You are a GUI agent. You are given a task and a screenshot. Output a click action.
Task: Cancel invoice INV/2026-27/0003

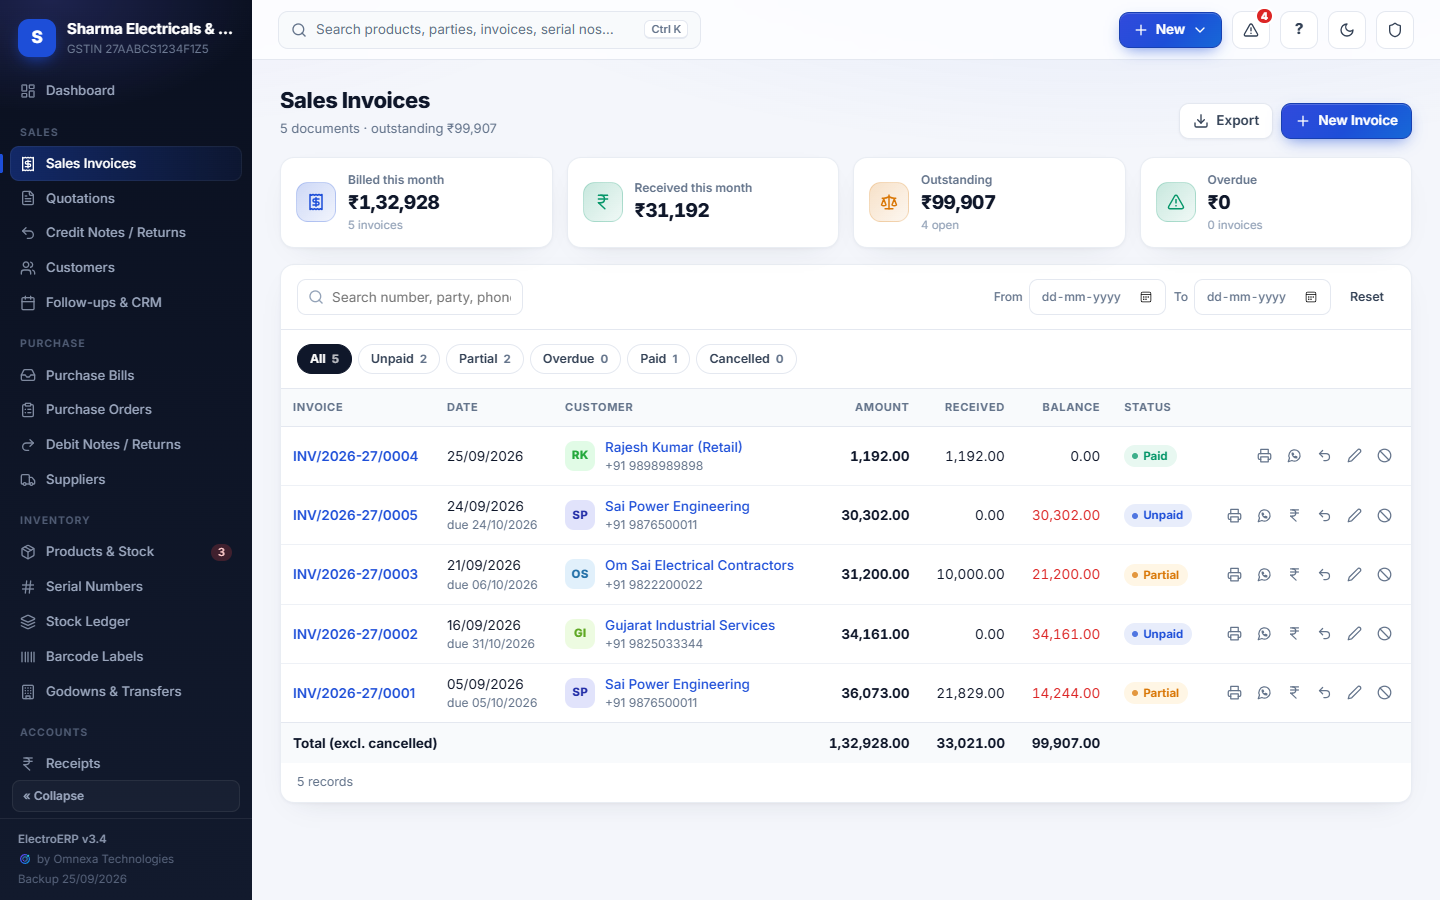(x=1384, y=575)
